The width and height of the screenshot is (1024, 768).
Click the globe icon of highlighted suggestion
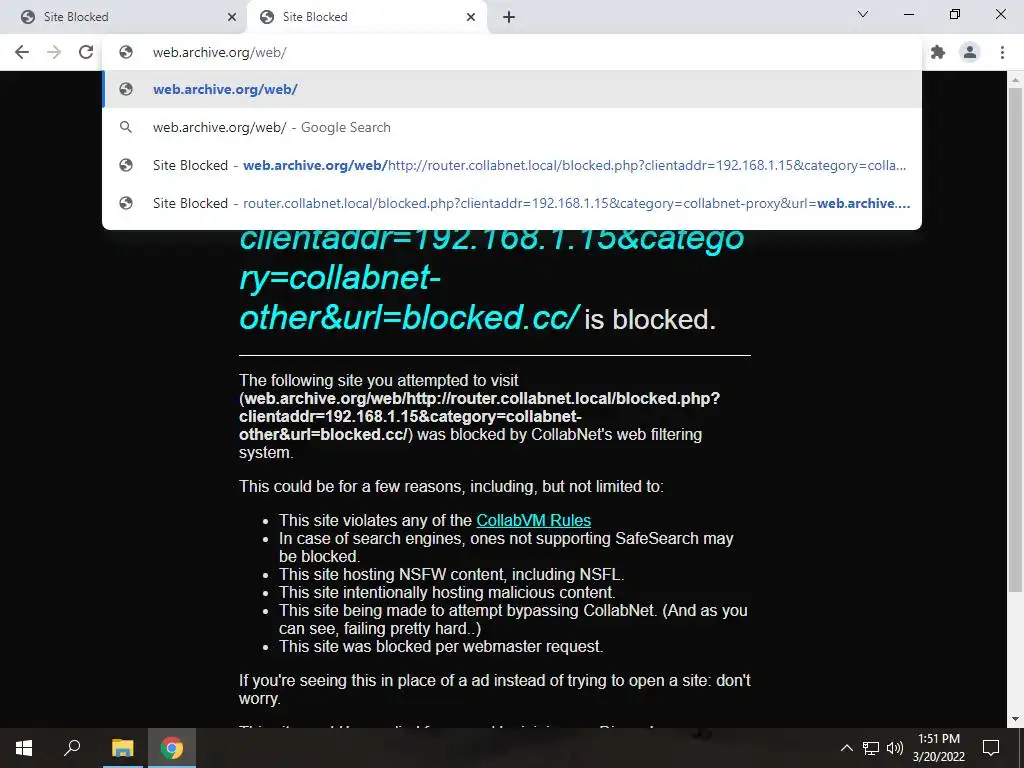point(126,89)
